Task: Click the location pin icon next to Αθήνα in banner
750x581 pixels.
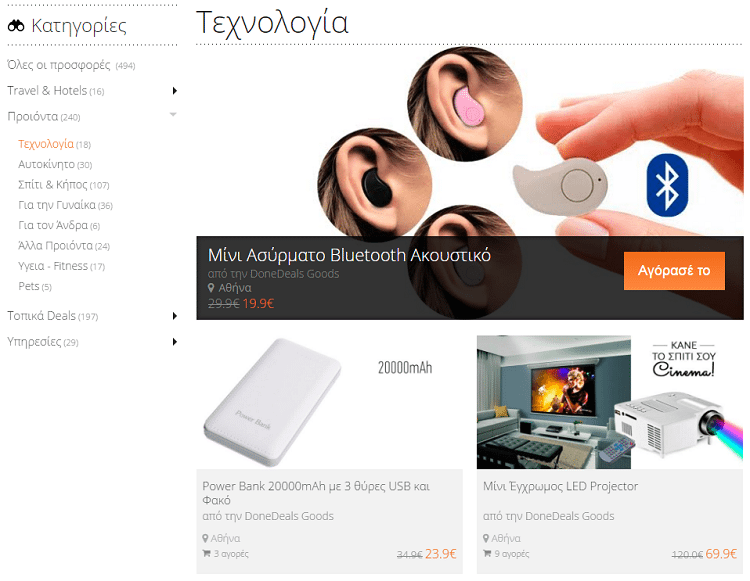Action: [x=211, y=288]
